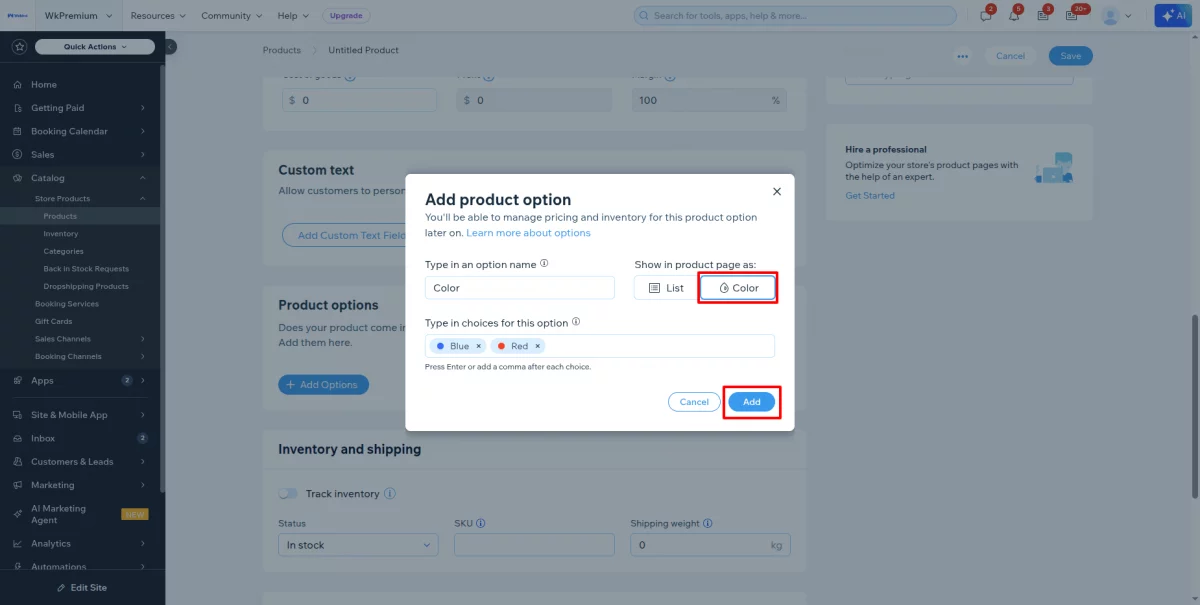Open Inventory in the sidebar
The width and height of the screenshot is (1200, 605).
tap(61, 234)
